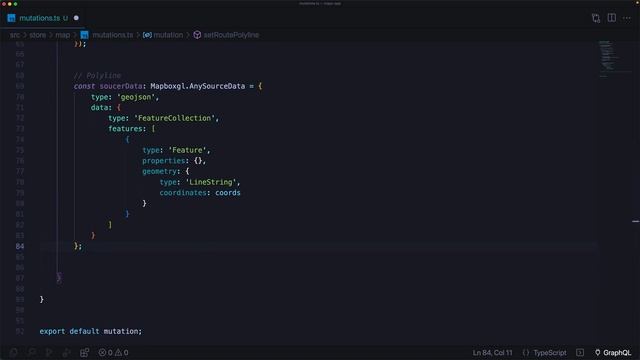Open problems panel via errors count icon

pyautogui.click(x=105, y=353)
